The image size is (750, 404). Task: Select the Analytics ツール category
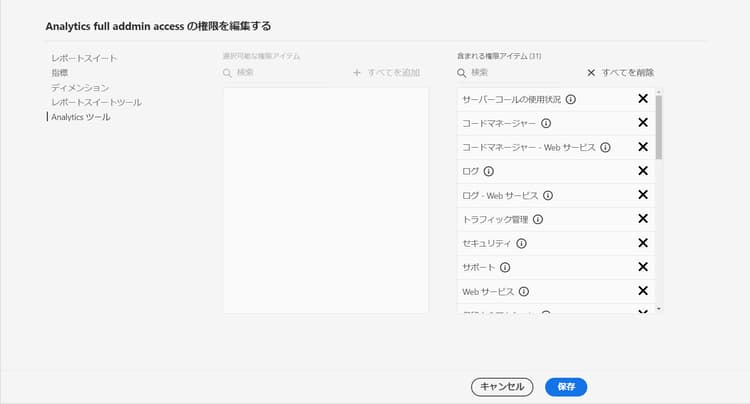coord(81,117)
